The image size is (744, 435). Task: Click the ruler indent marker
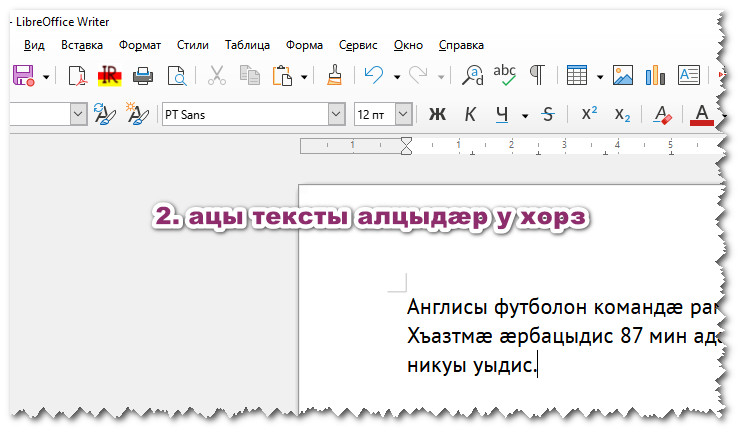coord(406,146)
